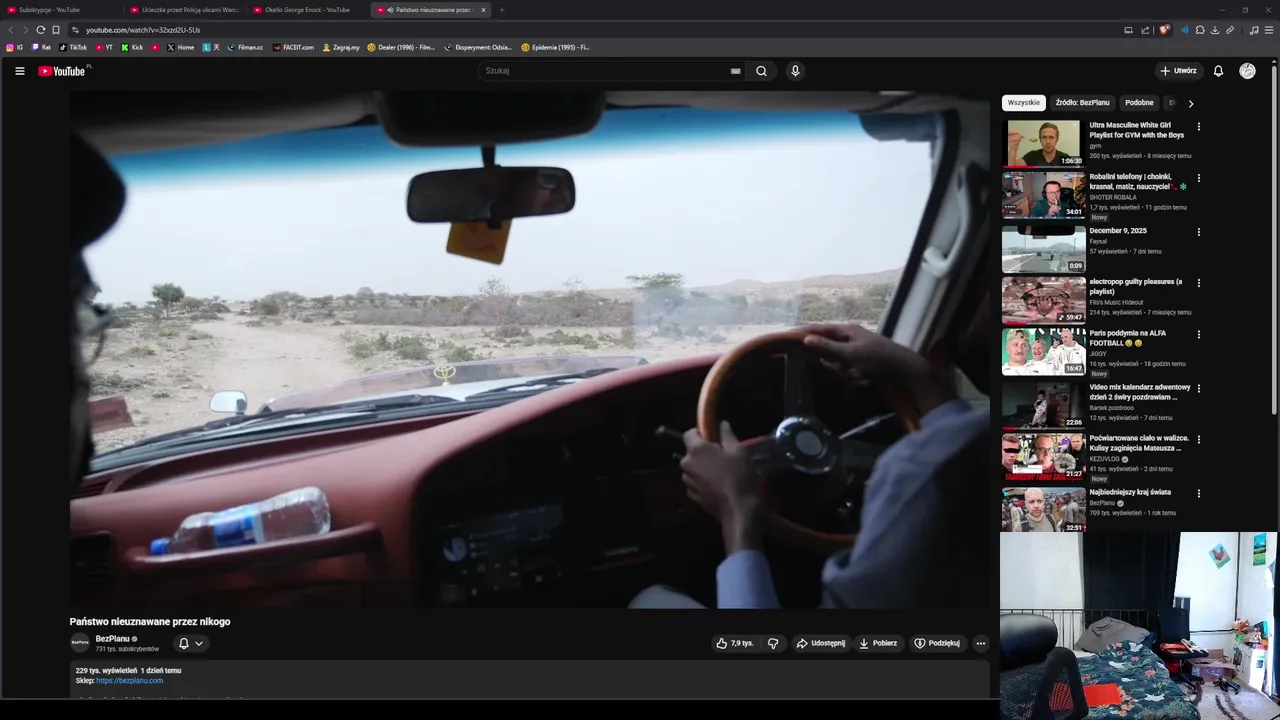Open the Dealer (1996) bookmark
Screen dimensions: 1280x720
[401, 47]
